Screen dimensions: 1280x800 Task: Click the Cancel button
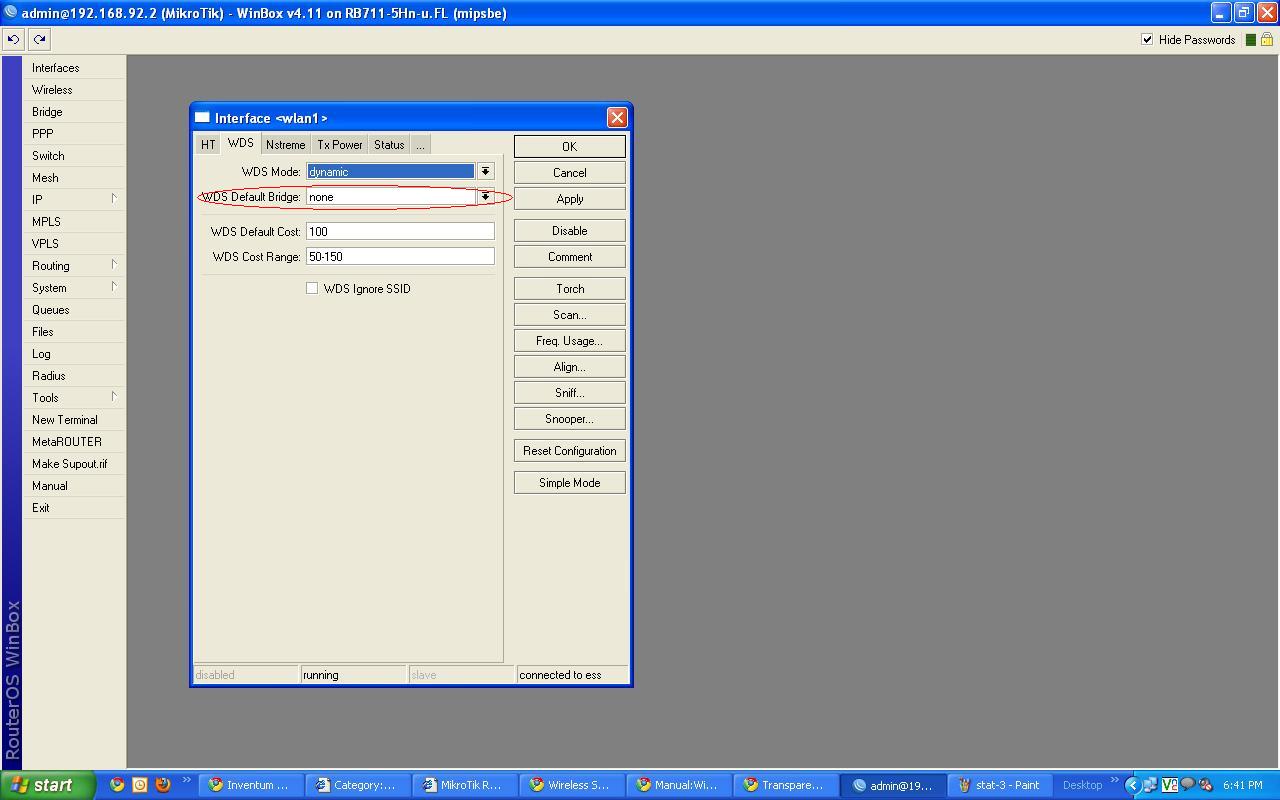pyautogui.click(x=570, y=173)
